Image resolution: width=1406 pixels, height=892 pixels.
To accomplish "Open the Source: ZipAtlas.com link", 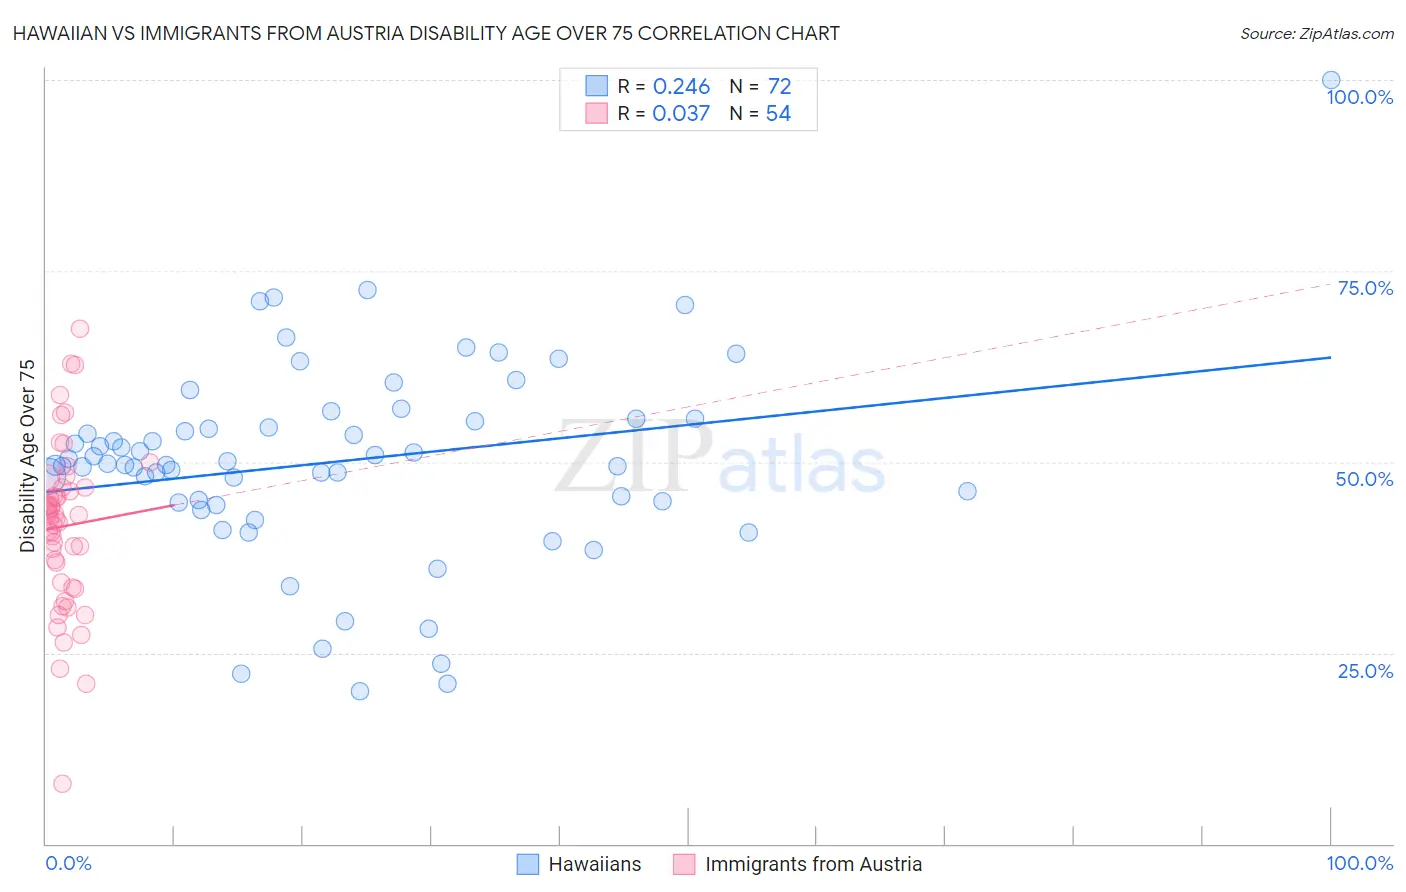I will tap(1317, 33).
